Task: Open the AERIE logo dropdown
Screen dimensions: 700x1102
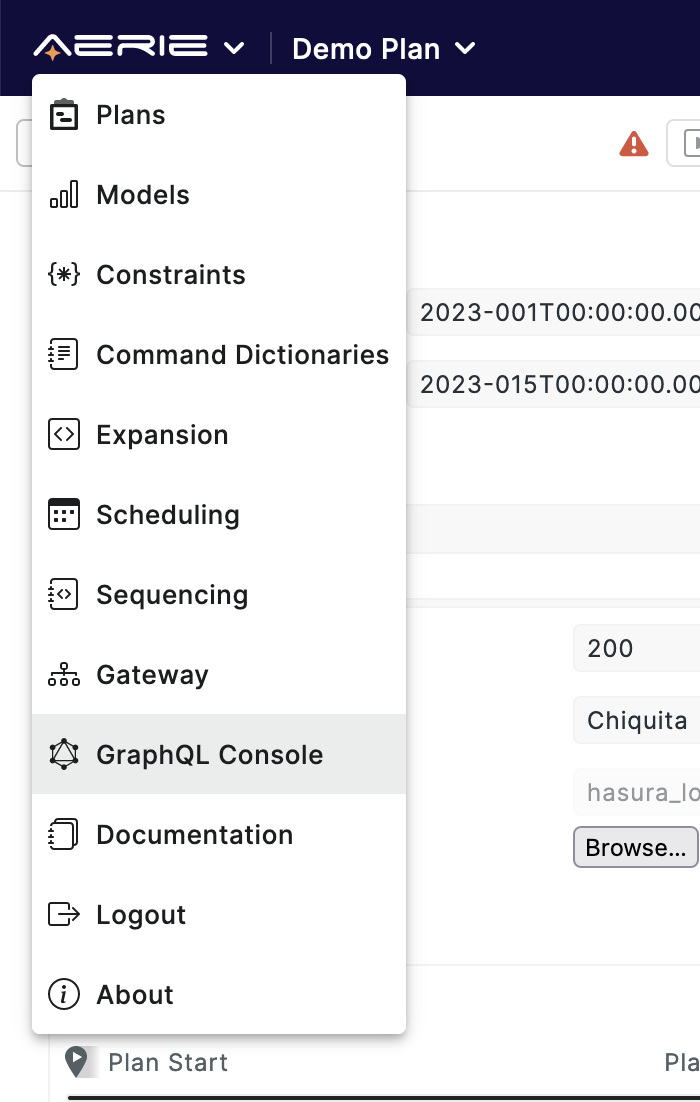Action: coord(140,46)
